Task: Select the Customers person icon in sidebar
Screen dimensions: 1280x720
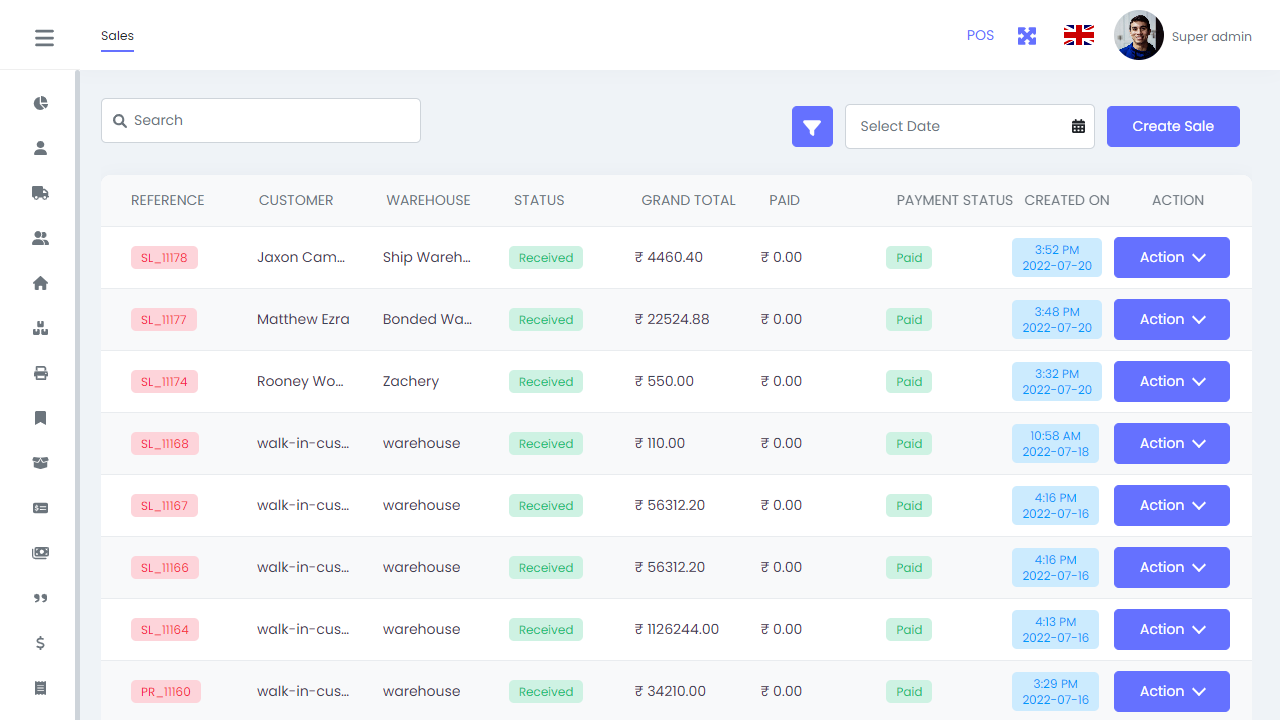Action: (x=40, y=148)
